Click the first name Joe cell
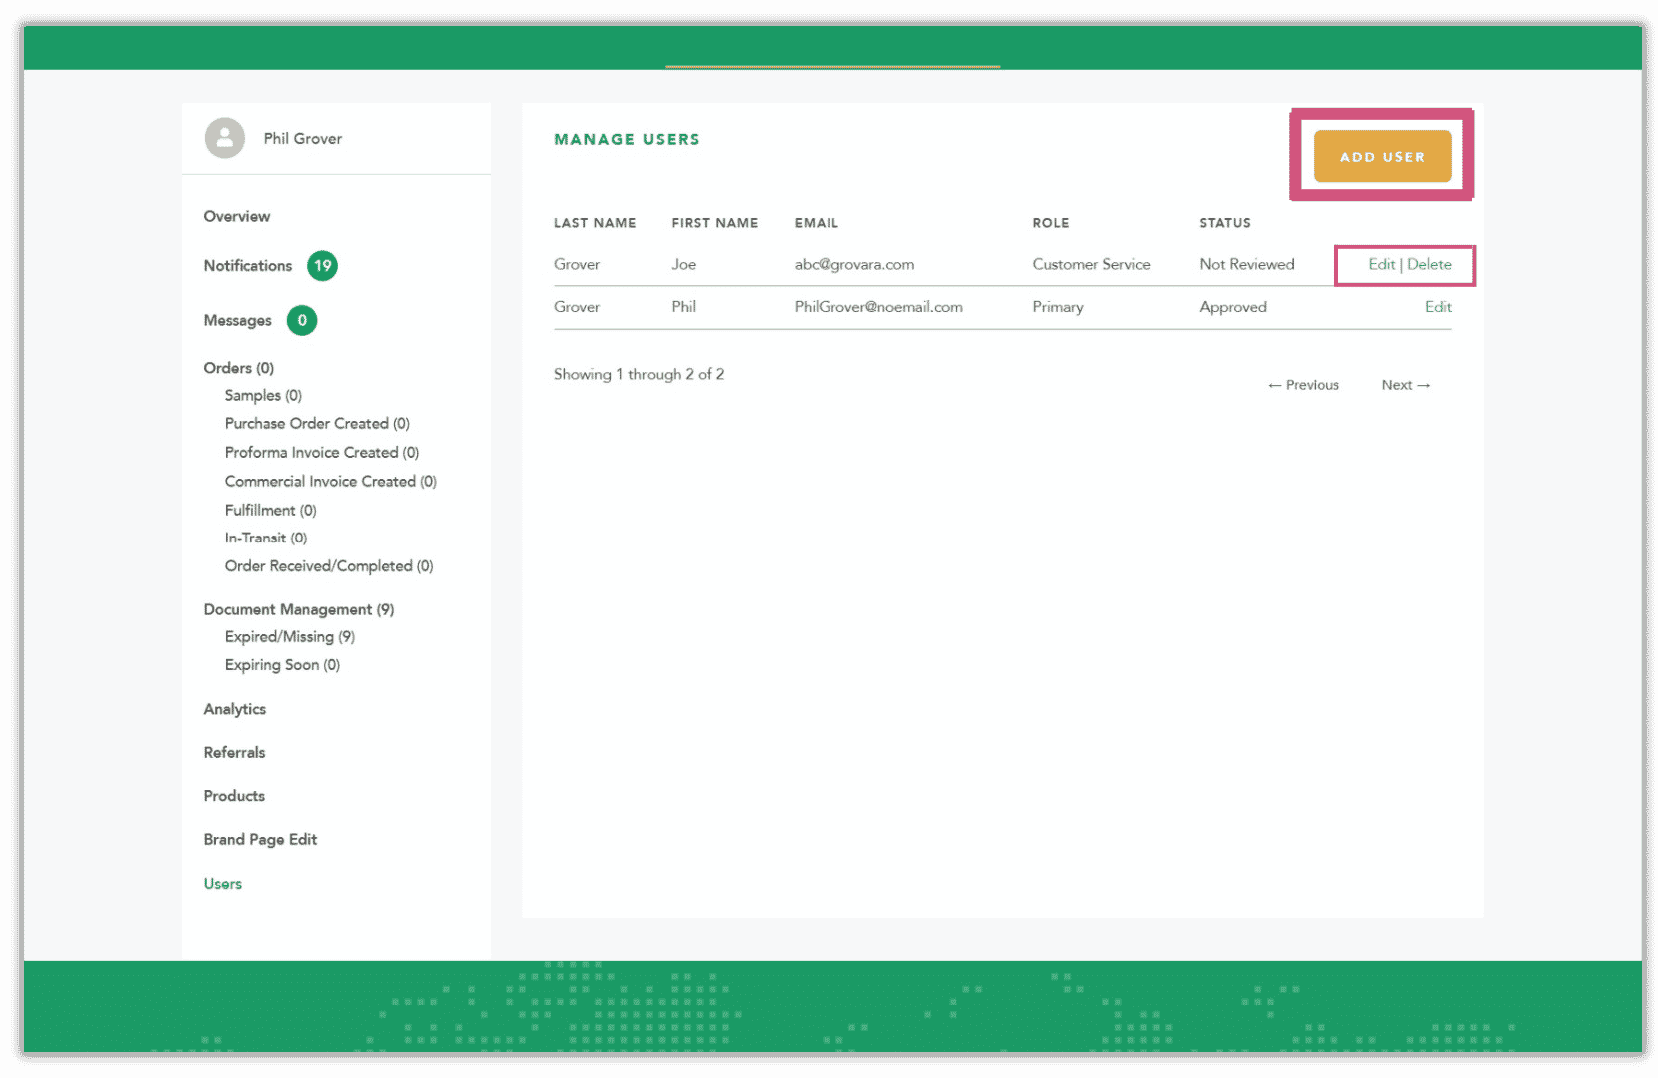1658x1078 pixels. coord(684,264)
